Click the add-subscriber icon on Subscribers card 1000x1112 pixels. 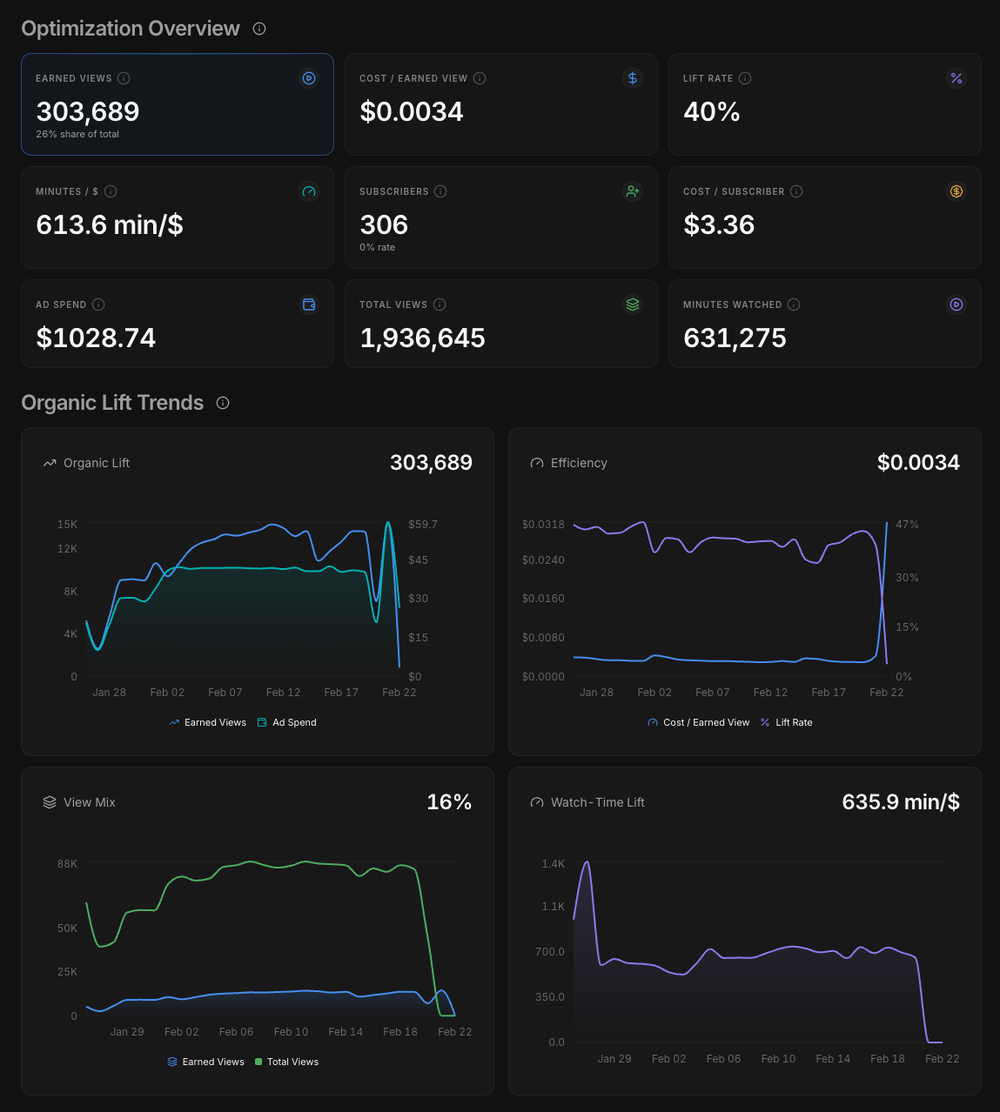632,191
